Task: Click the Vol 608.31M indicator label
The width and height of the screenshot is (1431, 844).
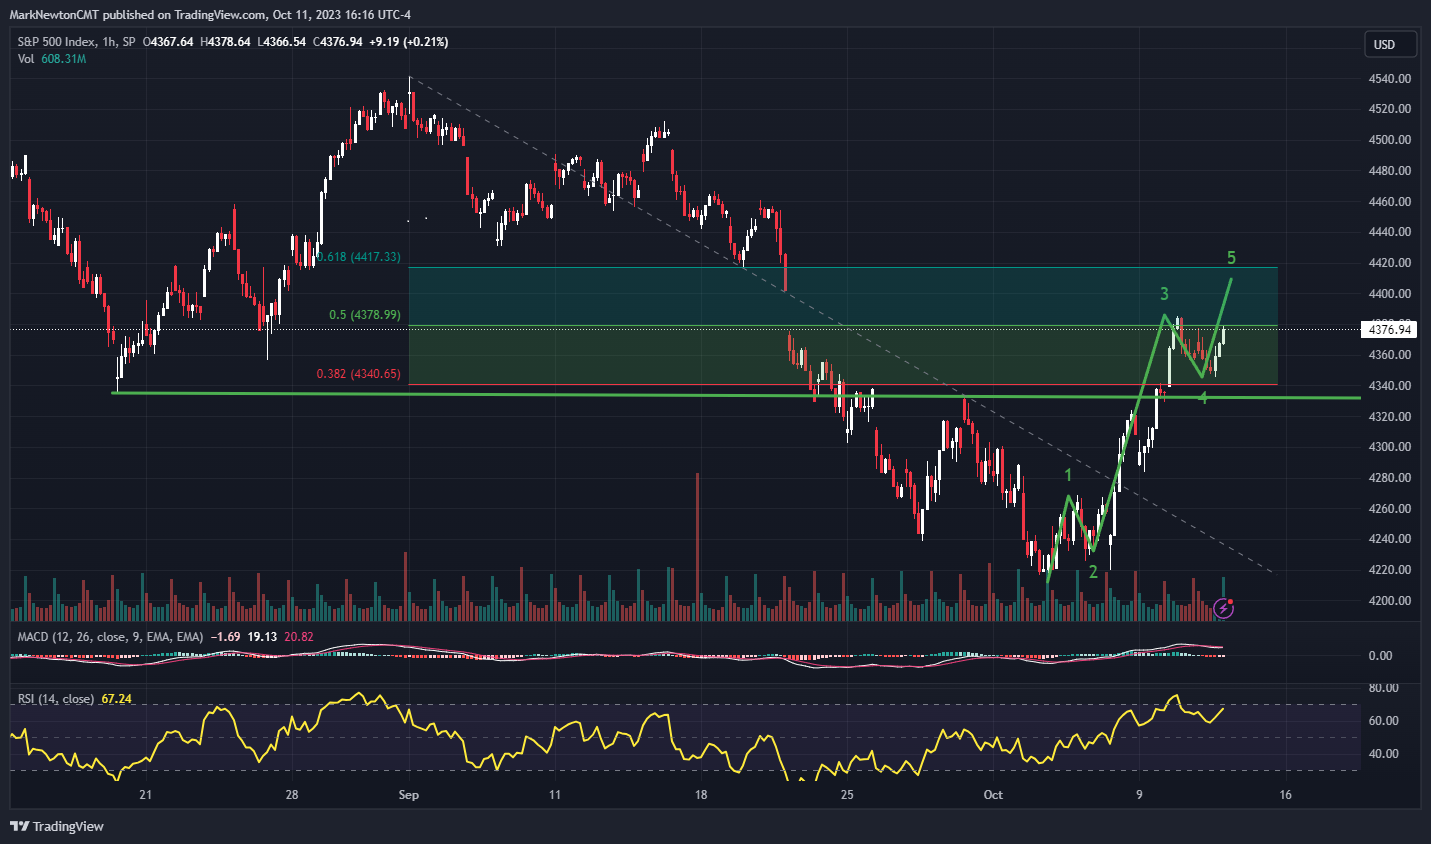Action: [x=52, y=59]
